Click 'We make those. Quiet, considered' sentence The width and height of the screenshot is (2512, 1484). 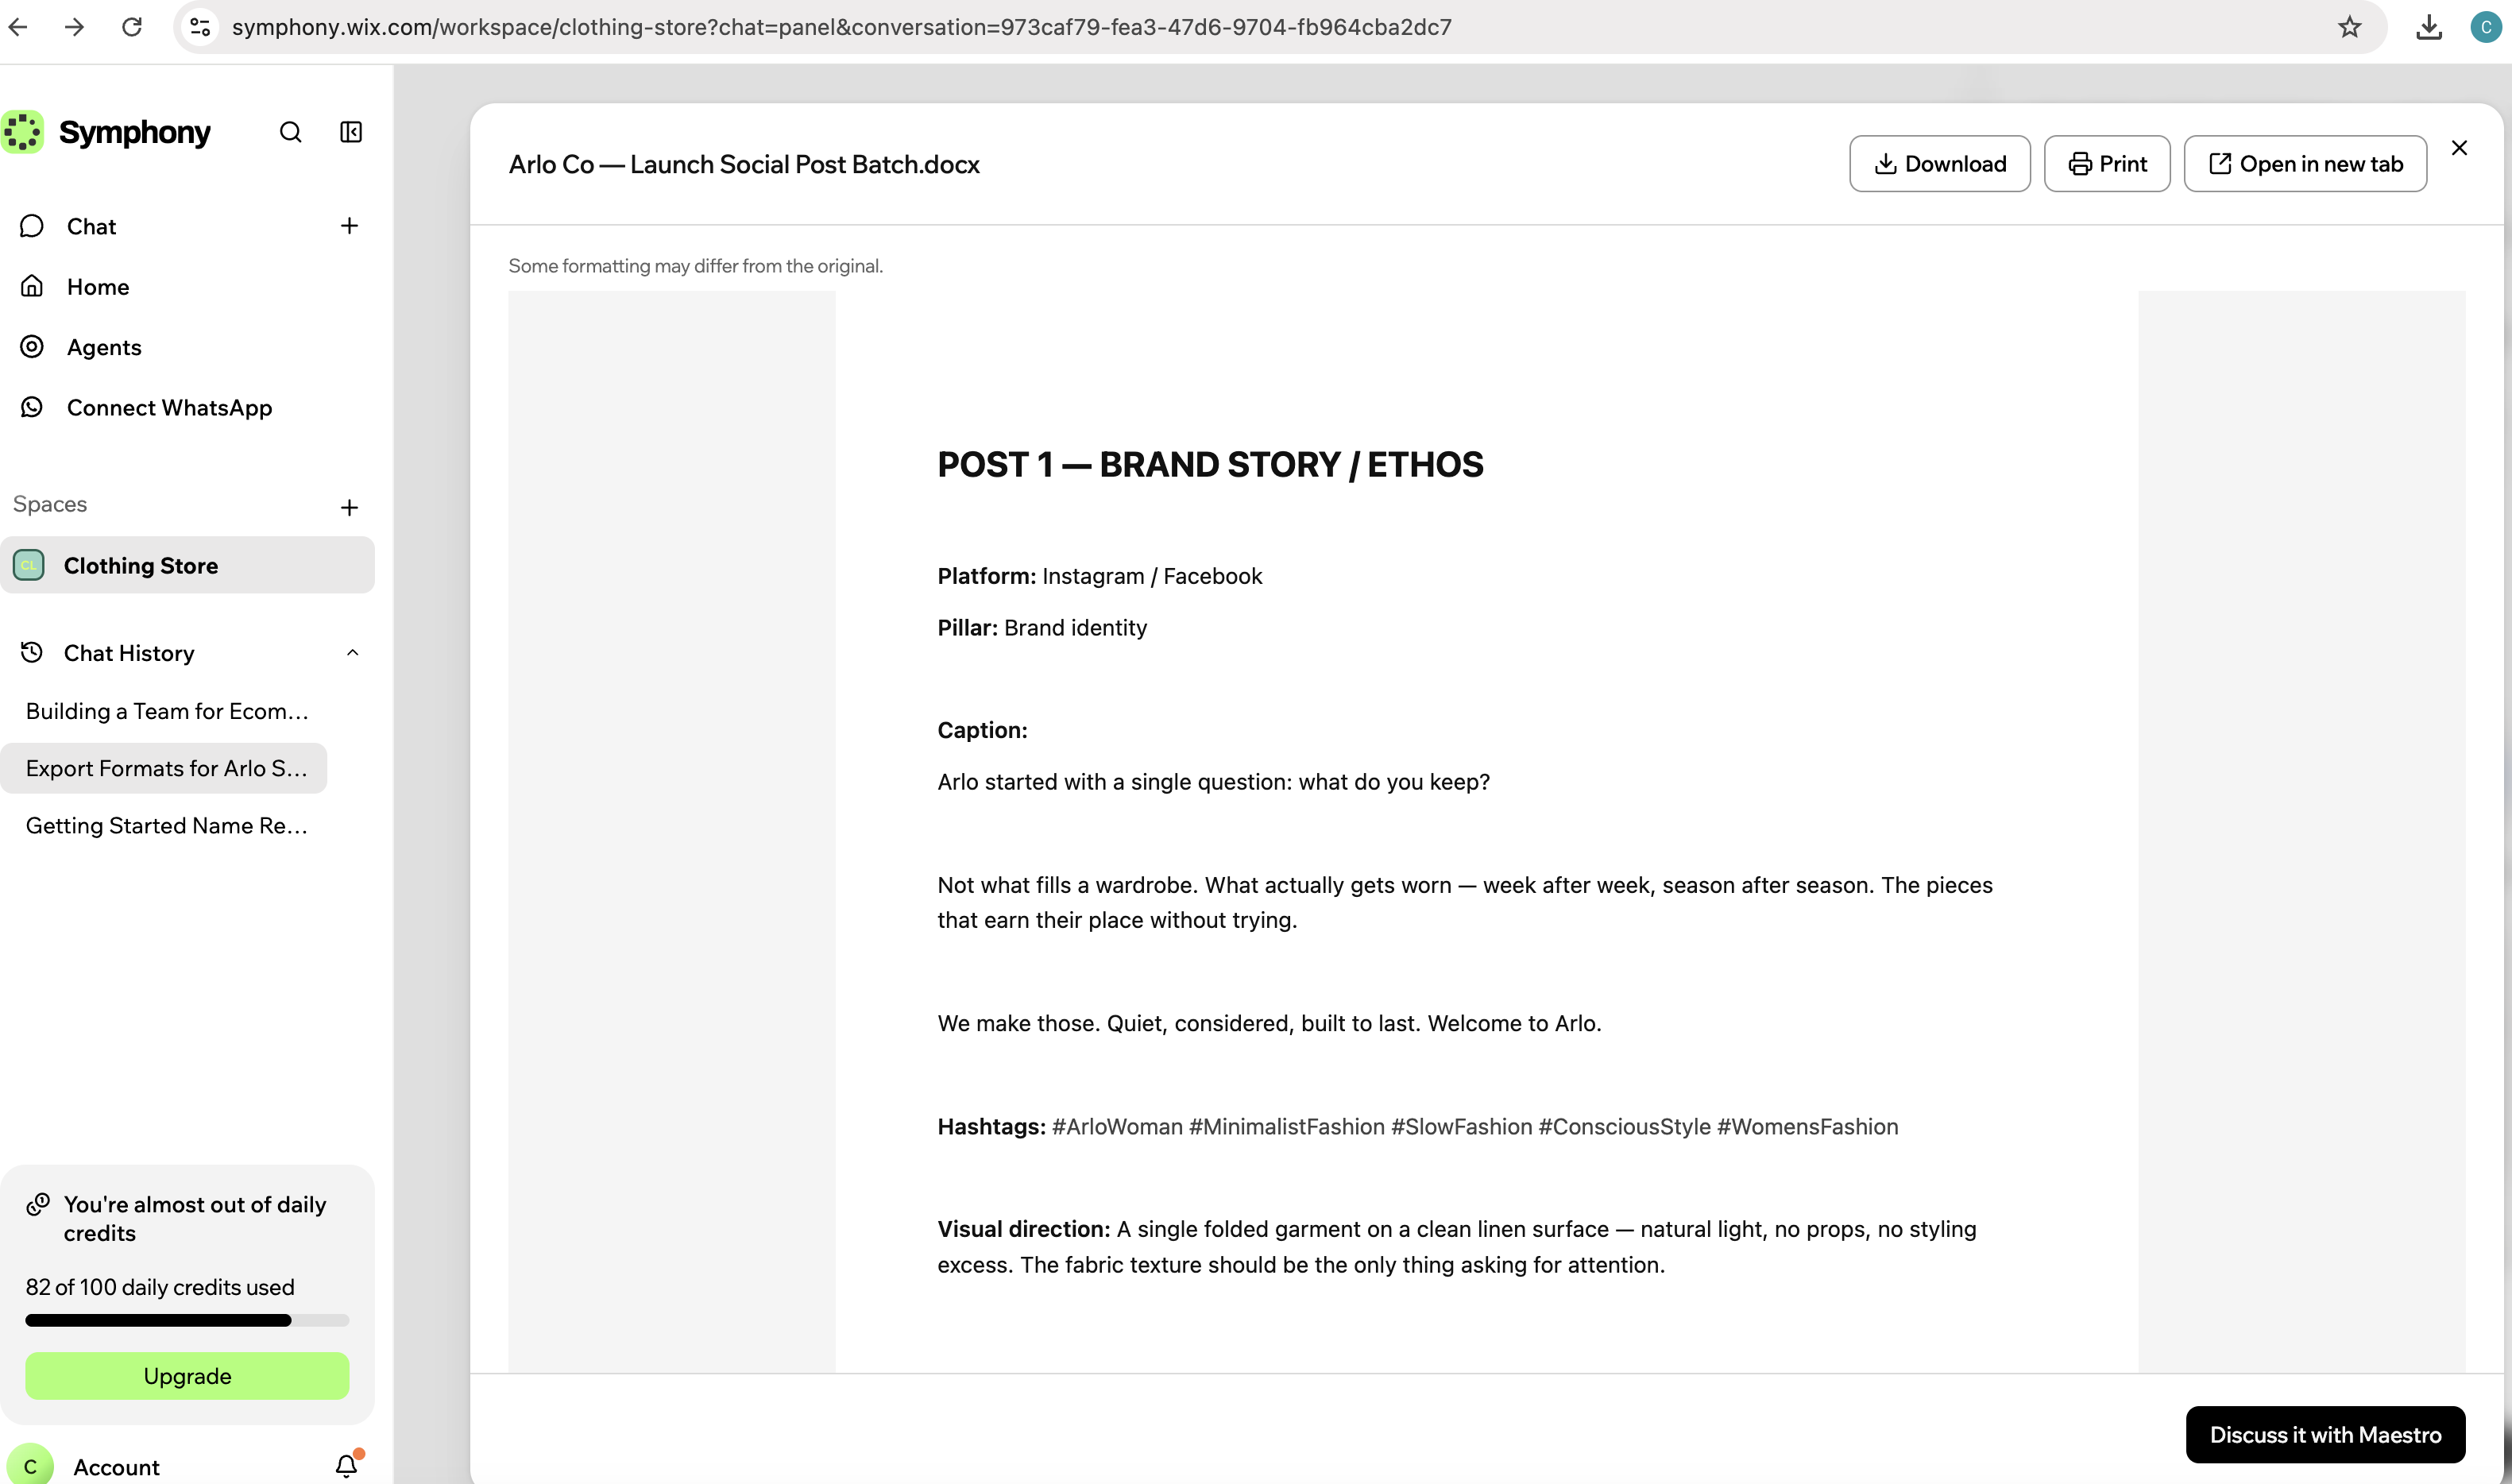[1269, 1023]
